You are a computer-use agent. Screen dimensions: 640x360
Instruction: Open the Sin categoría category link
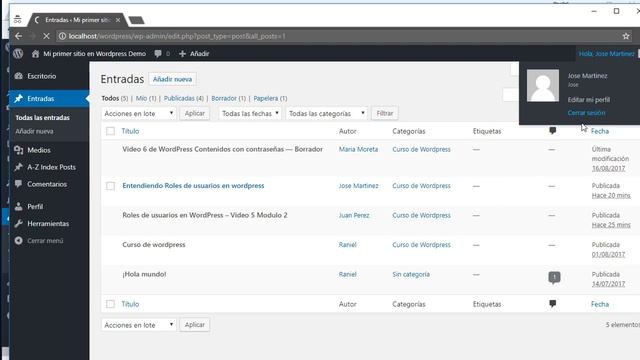pyautogui.click(x=411, y=275)
